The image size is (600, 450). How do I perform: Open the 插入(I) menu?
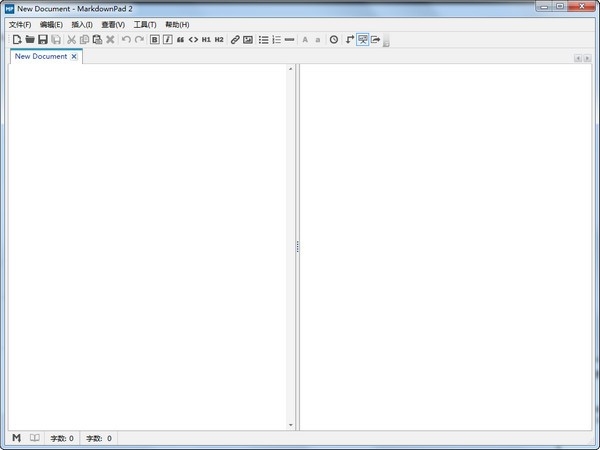(82, 25)
